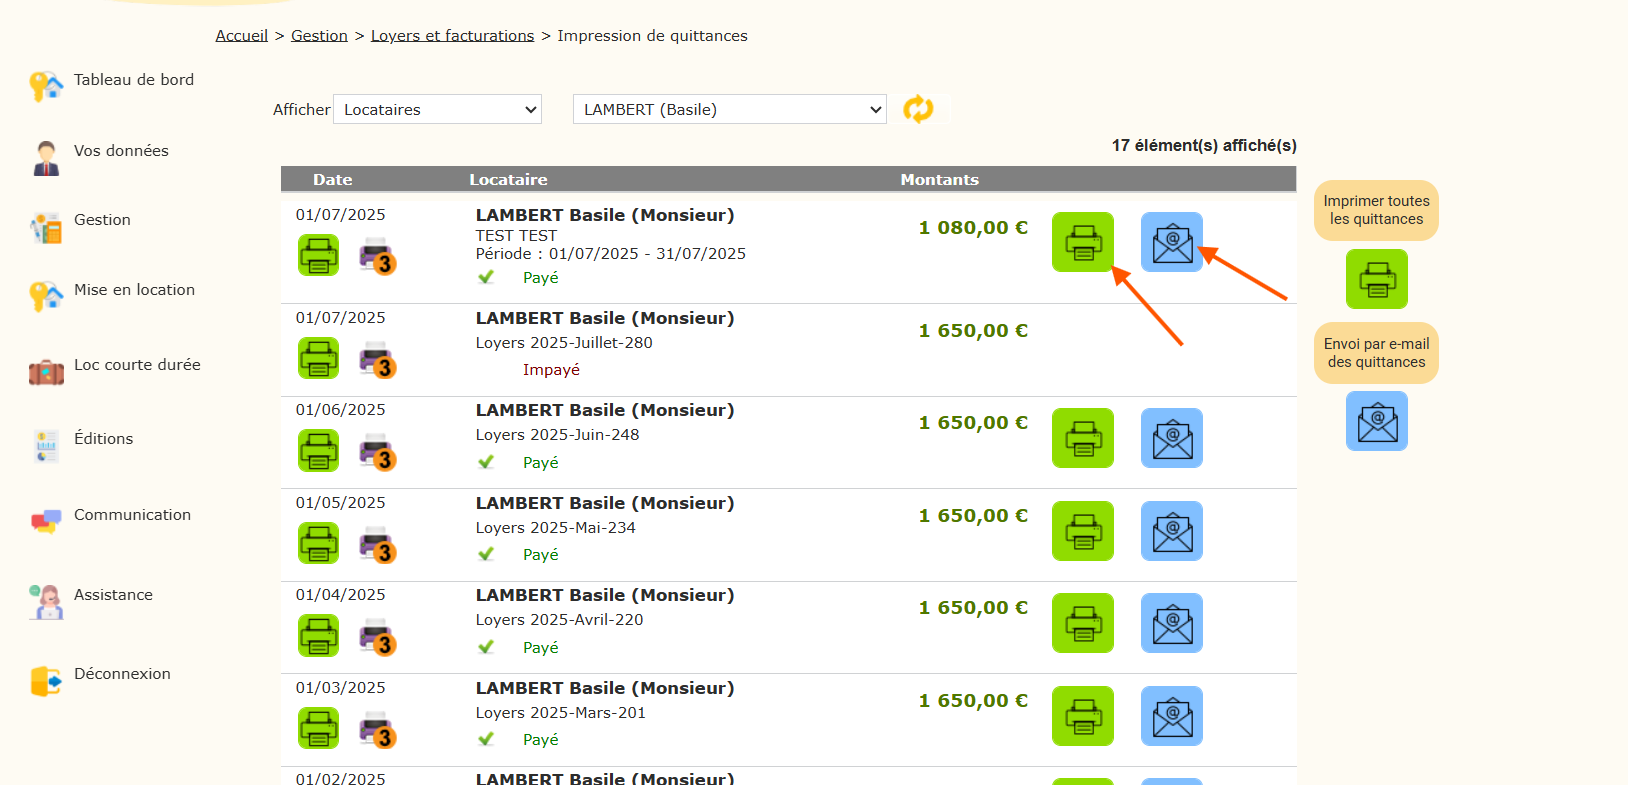Click the Loyers 2025-Mars-201 text
The height and width of the screenshot is (785, 1628).
(561, 713)
